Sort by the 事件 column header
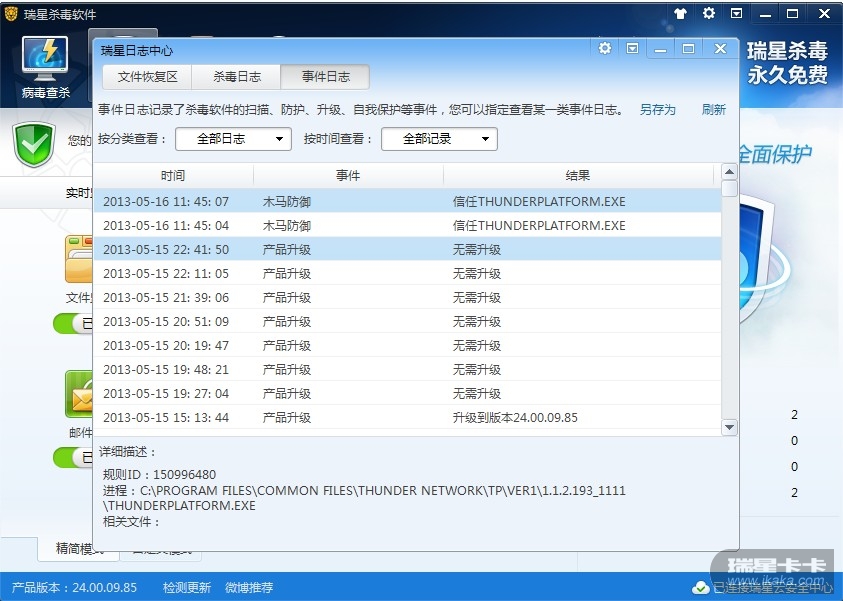843x601 pixels. point(348,176)
